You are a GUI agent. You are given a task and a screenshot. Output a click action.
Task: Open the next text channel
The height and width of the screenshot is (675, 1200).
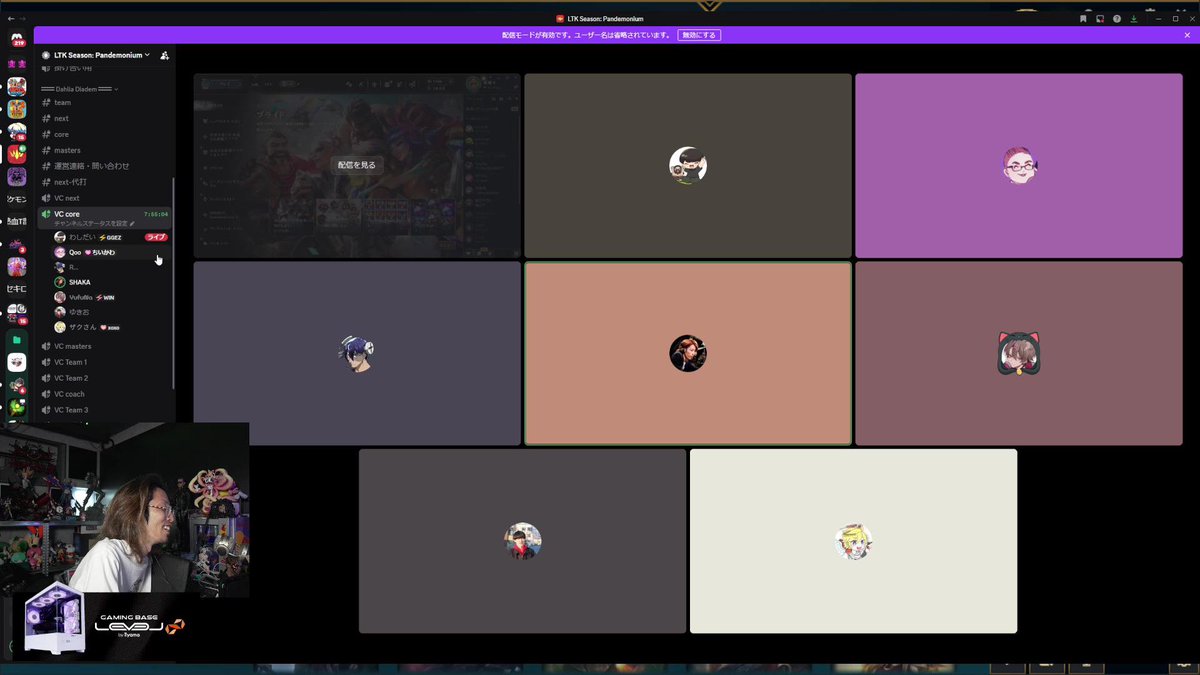coord(105,118)
